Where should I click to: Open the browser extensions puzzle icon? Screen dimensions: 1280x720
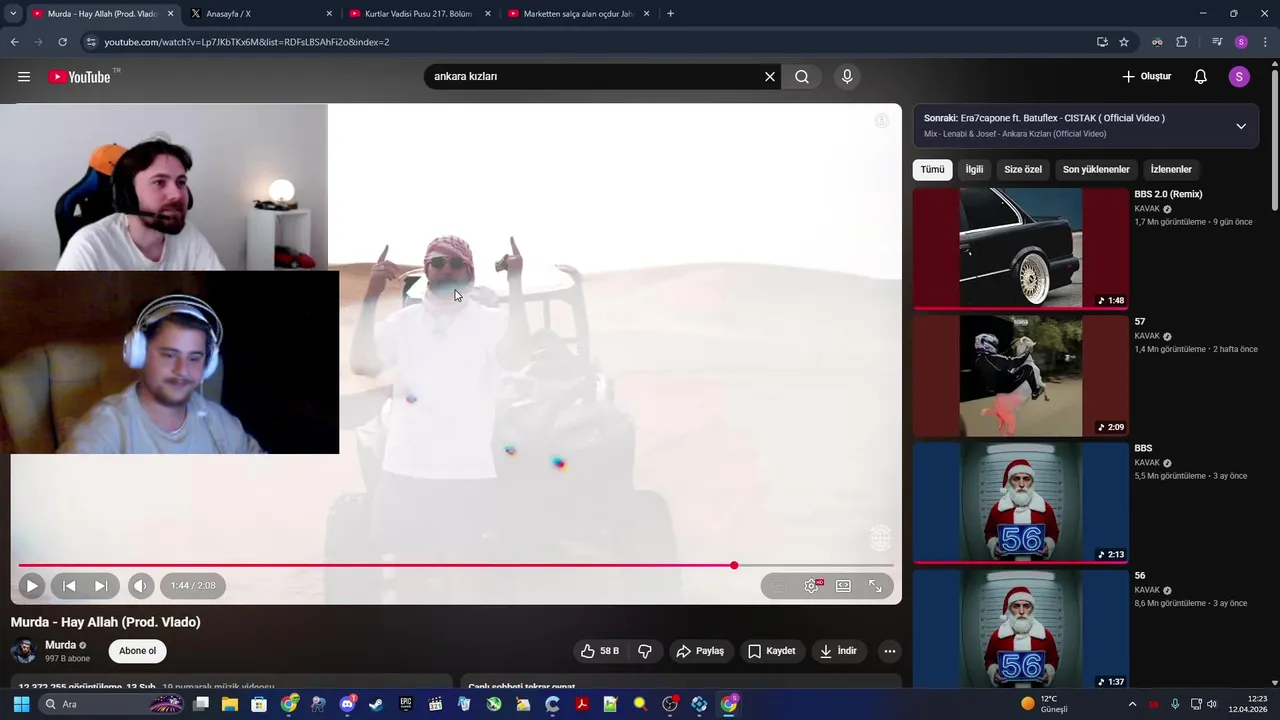click(1182, 42)
